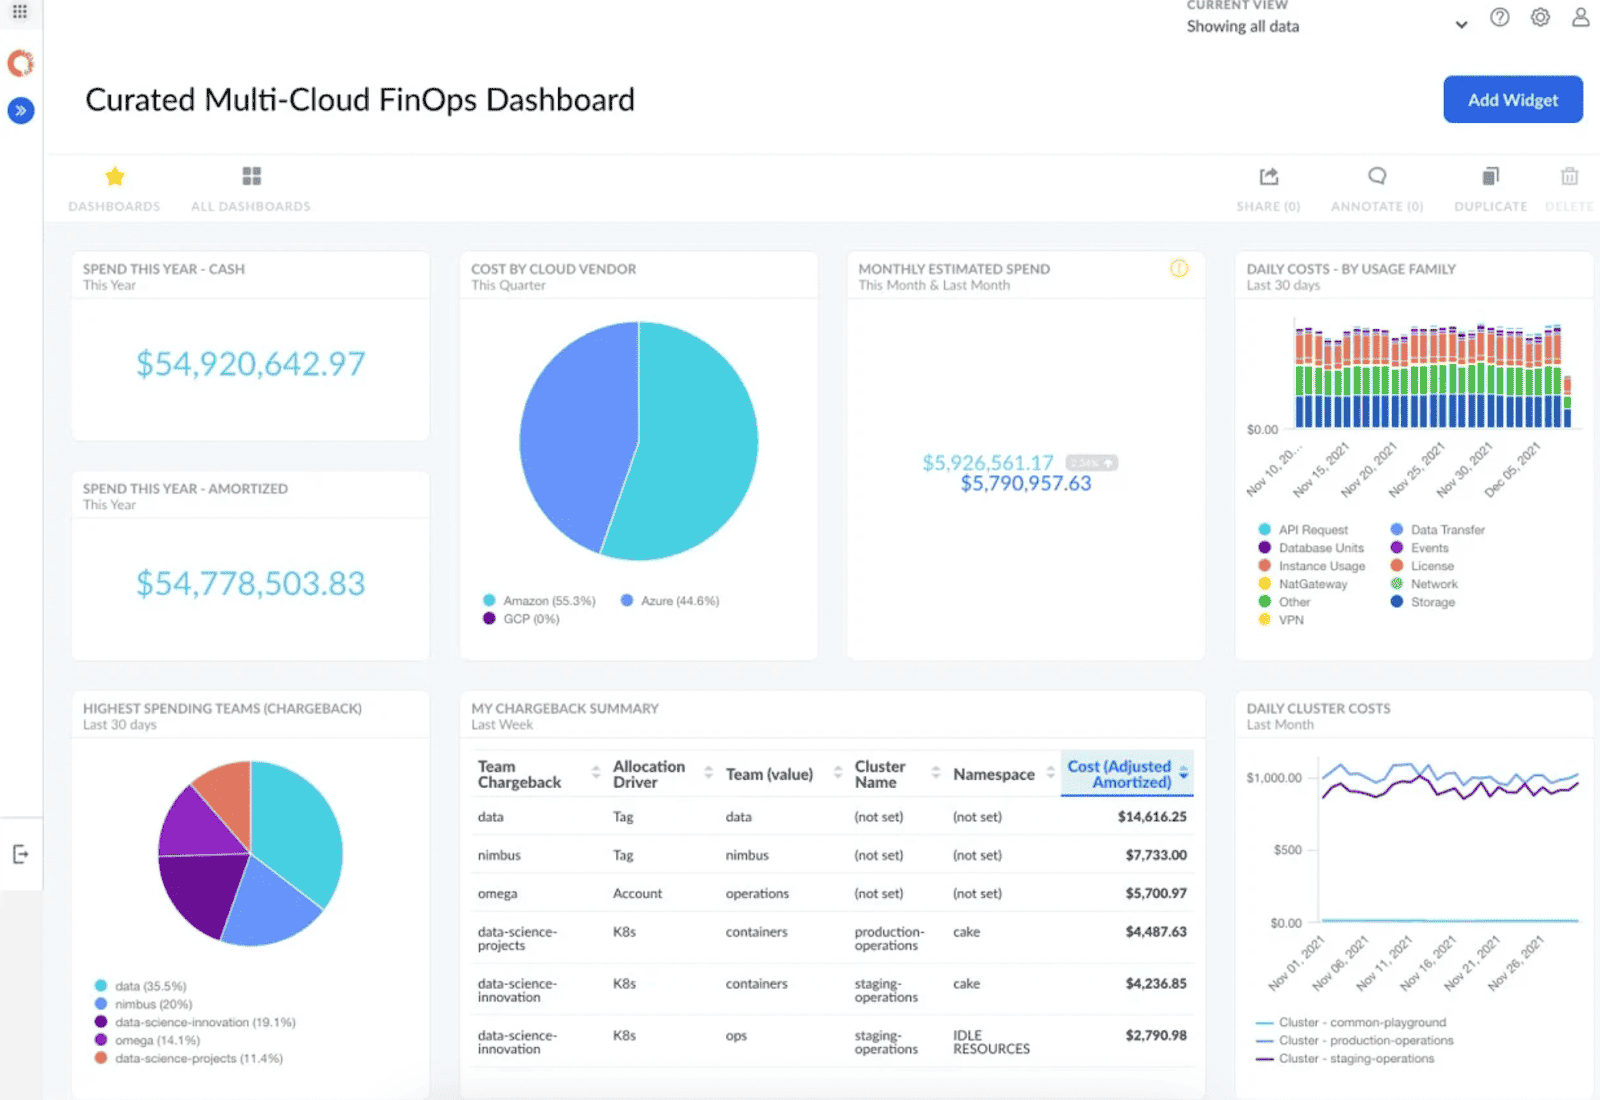The height and width of the screenshot is (1100, 1600).
Task: Duplicate the dashboard via the Duplicate icon
Action: point(1489,176)
